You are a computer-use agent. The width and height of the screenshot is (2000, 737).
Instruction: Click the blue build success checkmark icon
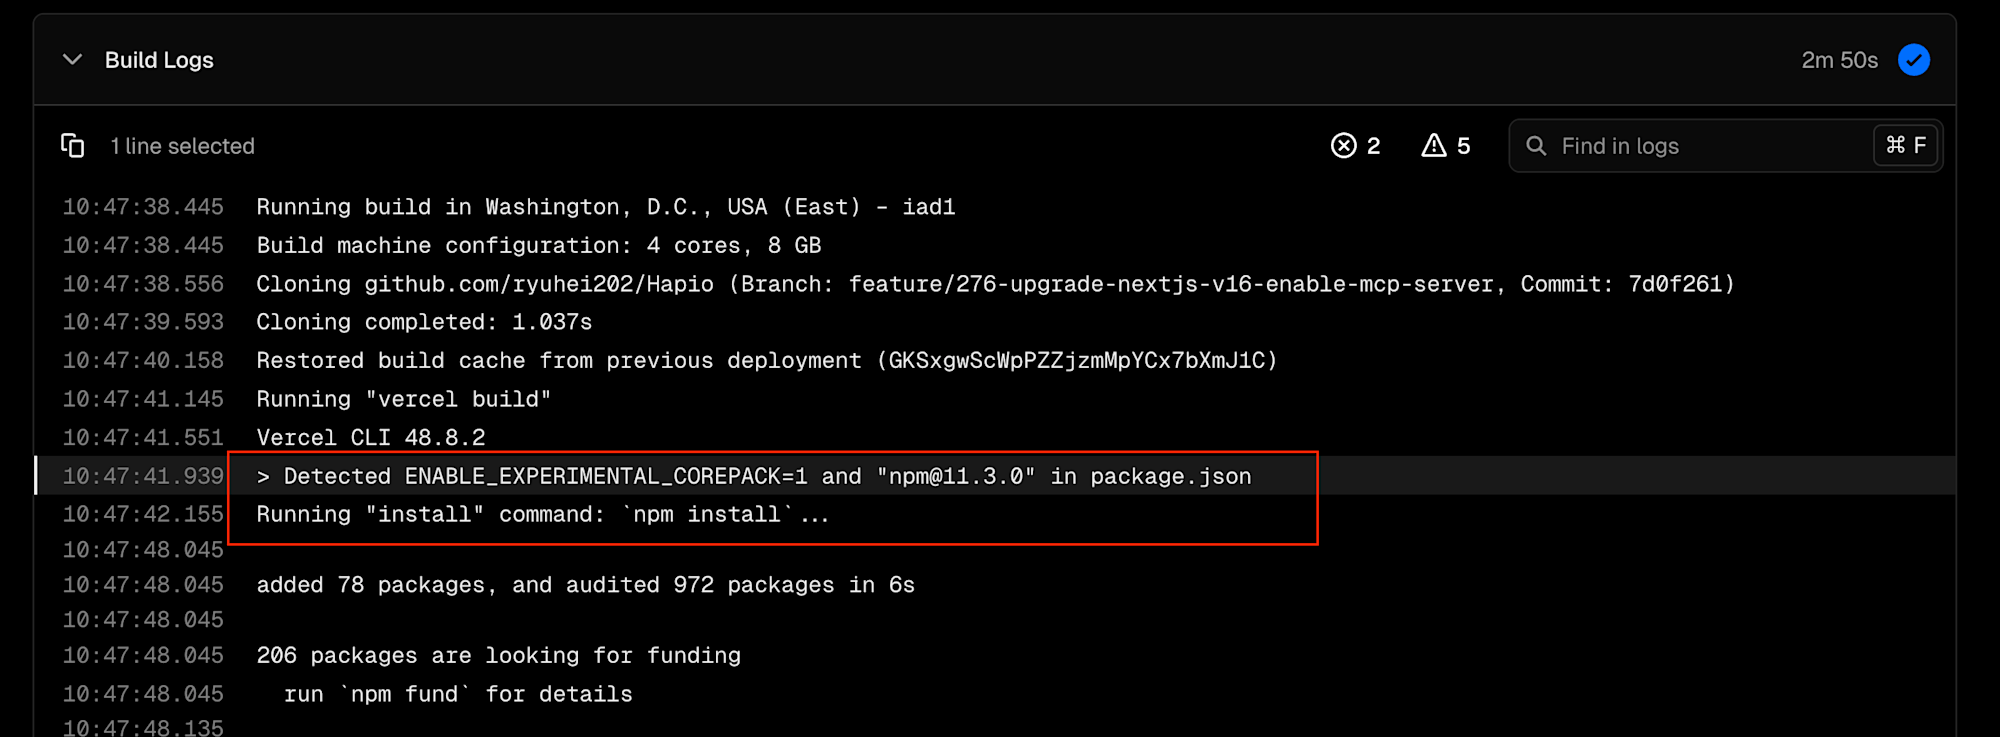click(x=1913, y=60)
